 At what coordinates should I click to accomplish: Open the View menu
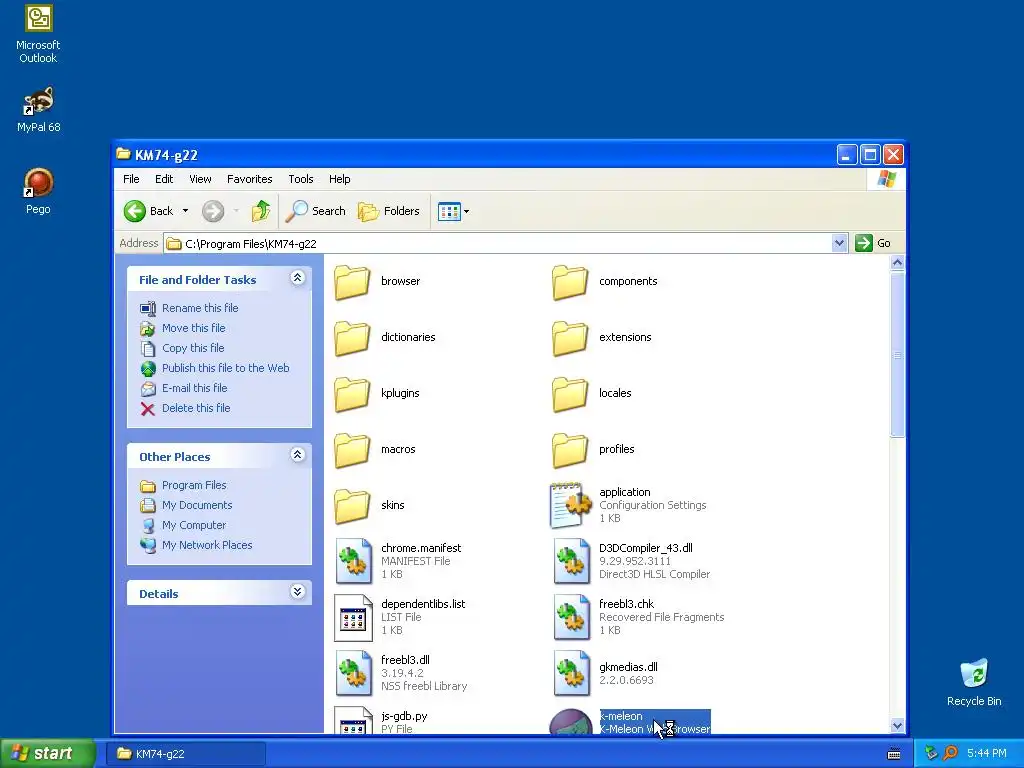coord(200,179)
